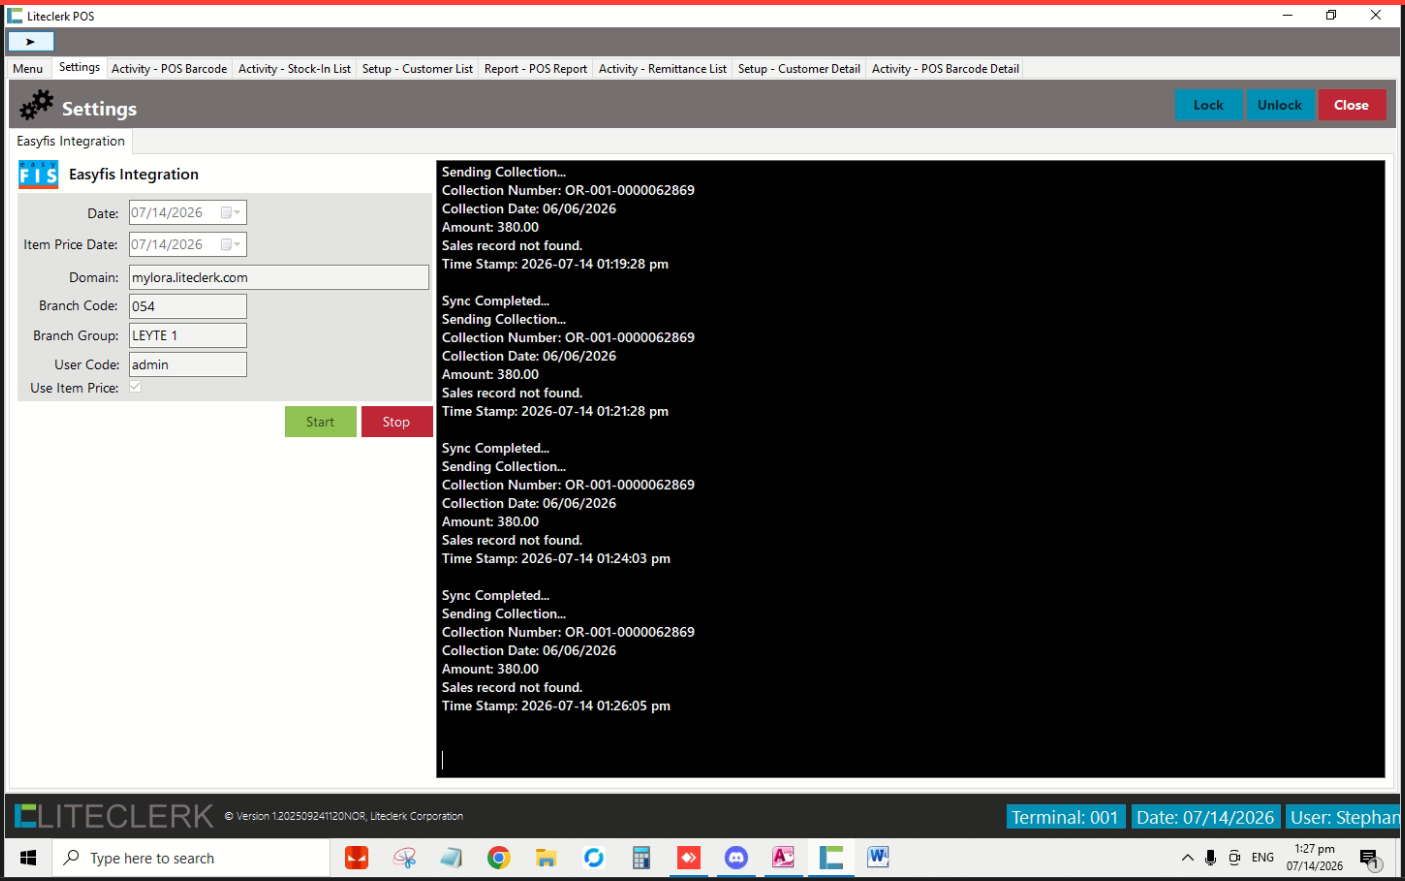The width and height of the screenshot is (1405, 881).
Task: Open Microsoft Access from taskbar
Action: (x=783, y=858)
